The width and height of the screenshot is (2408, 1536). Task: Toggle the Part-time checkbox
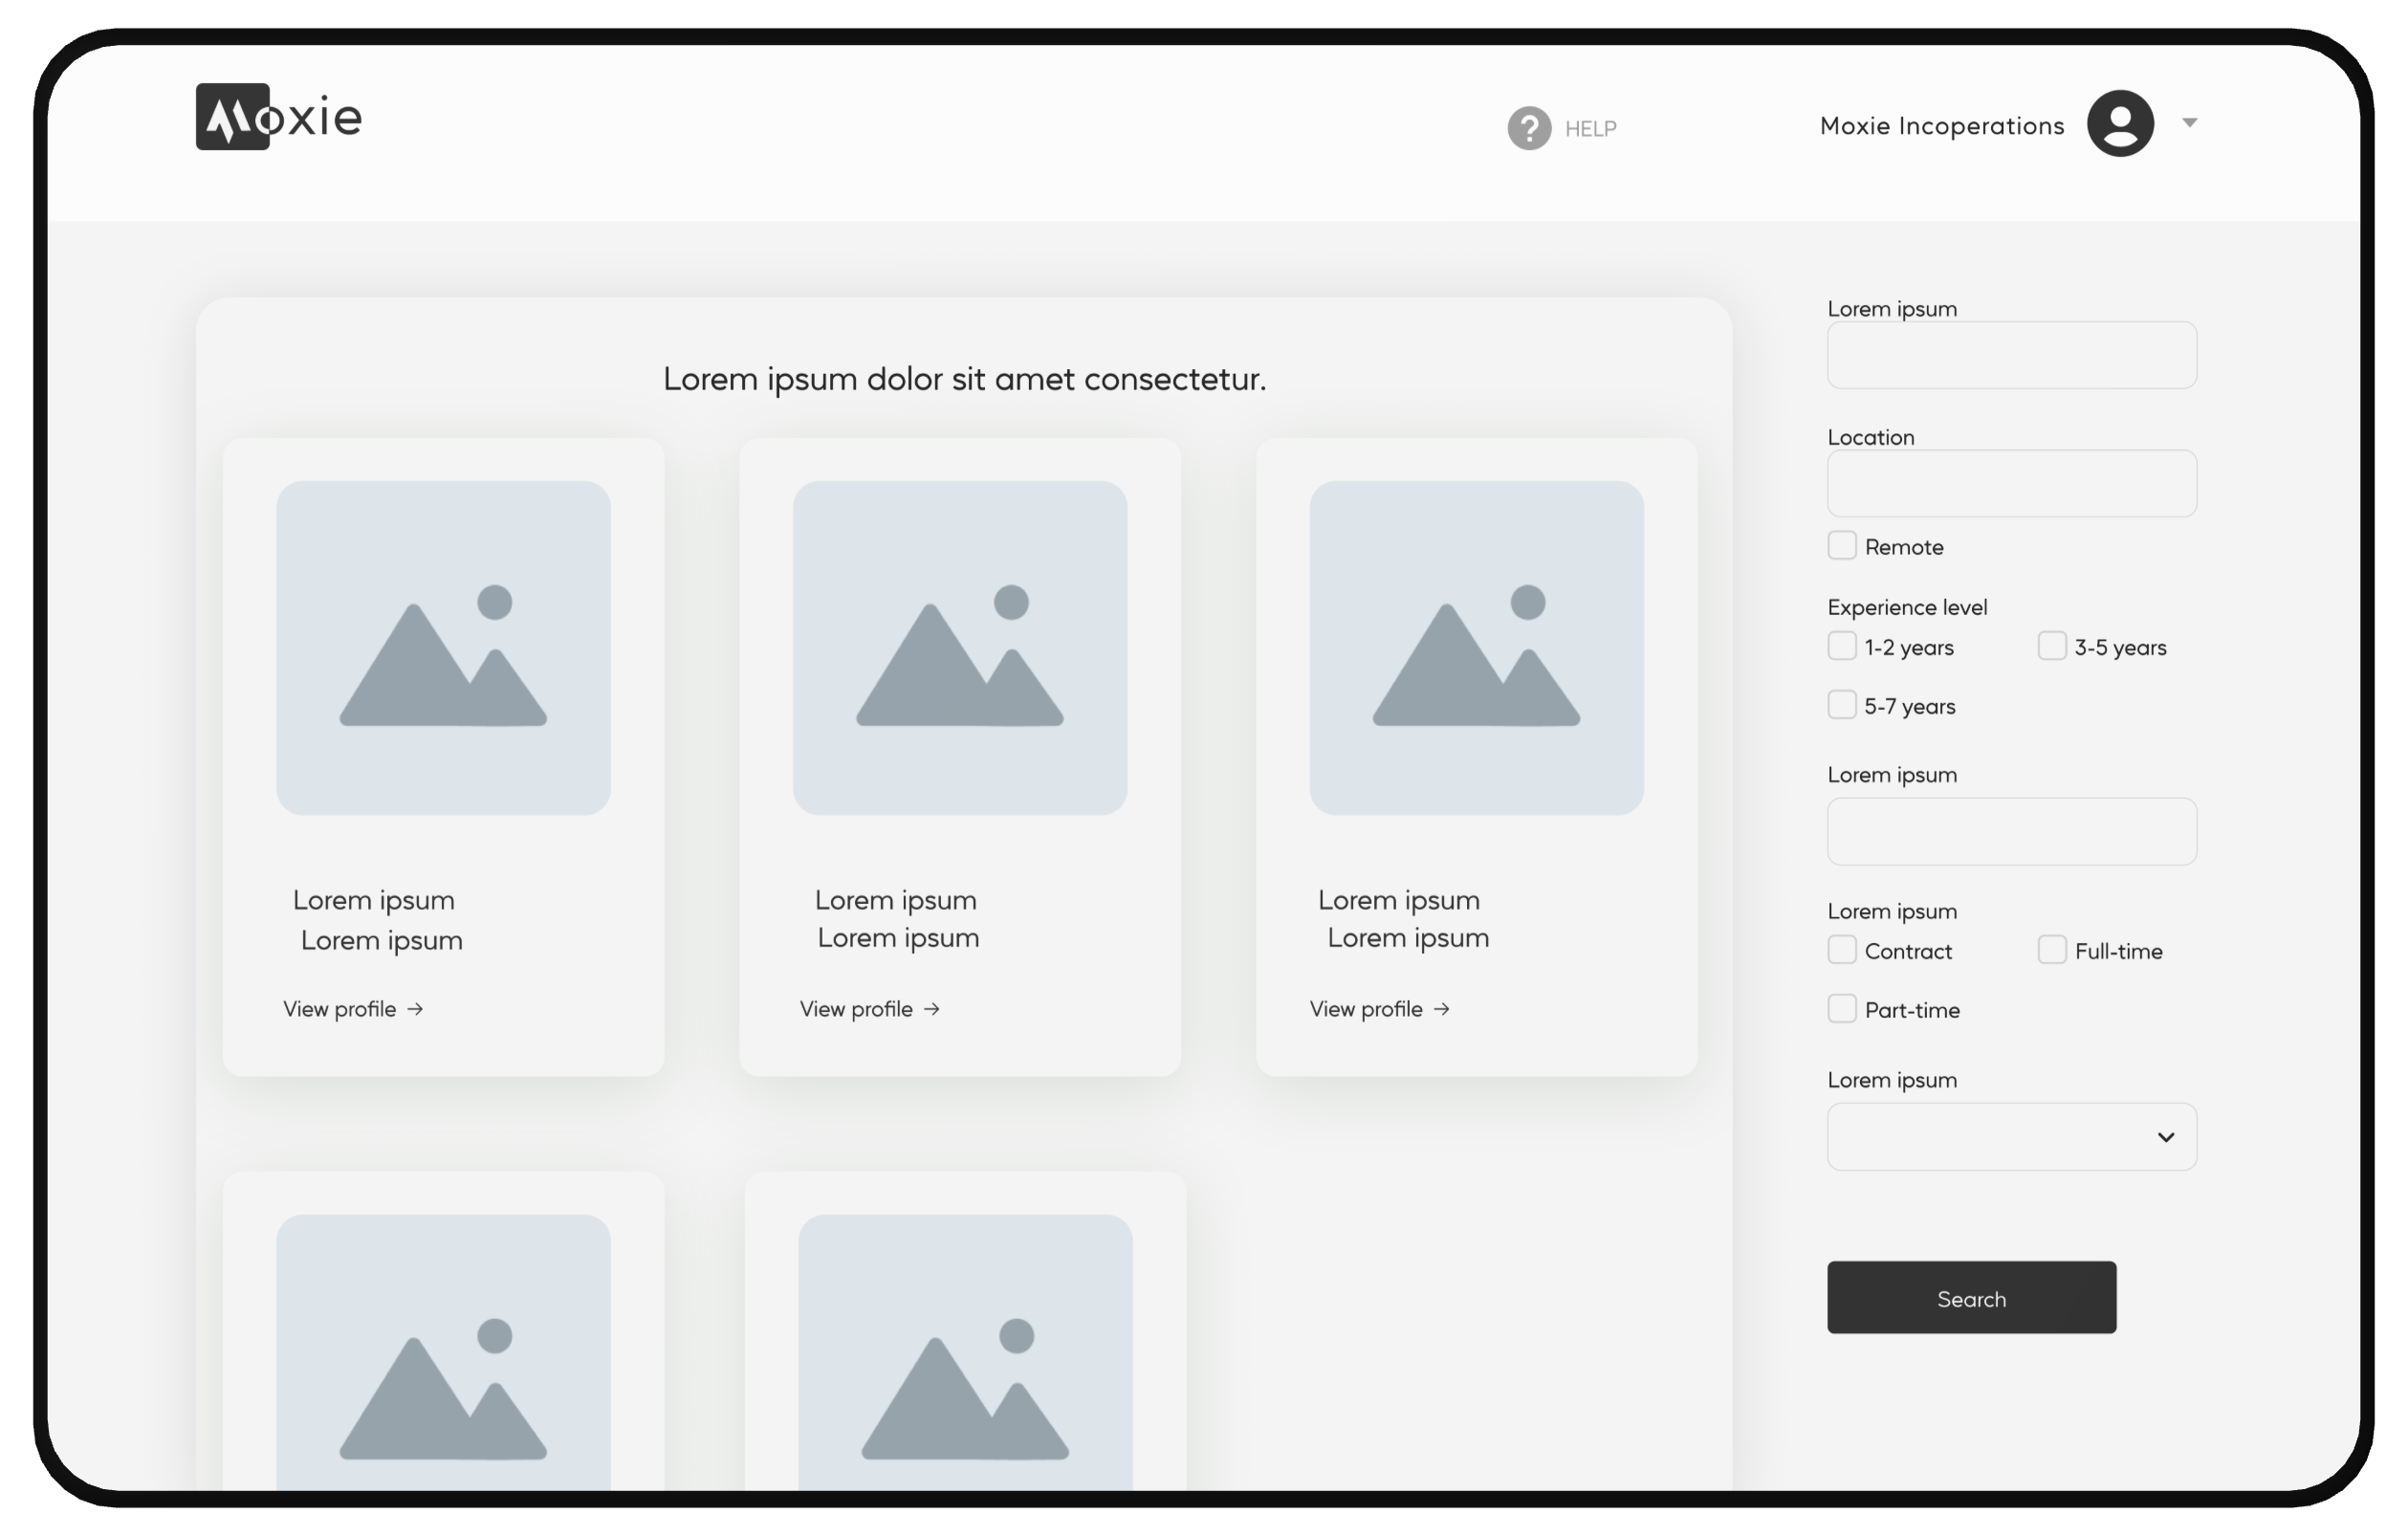(x=1841, y=1008)
